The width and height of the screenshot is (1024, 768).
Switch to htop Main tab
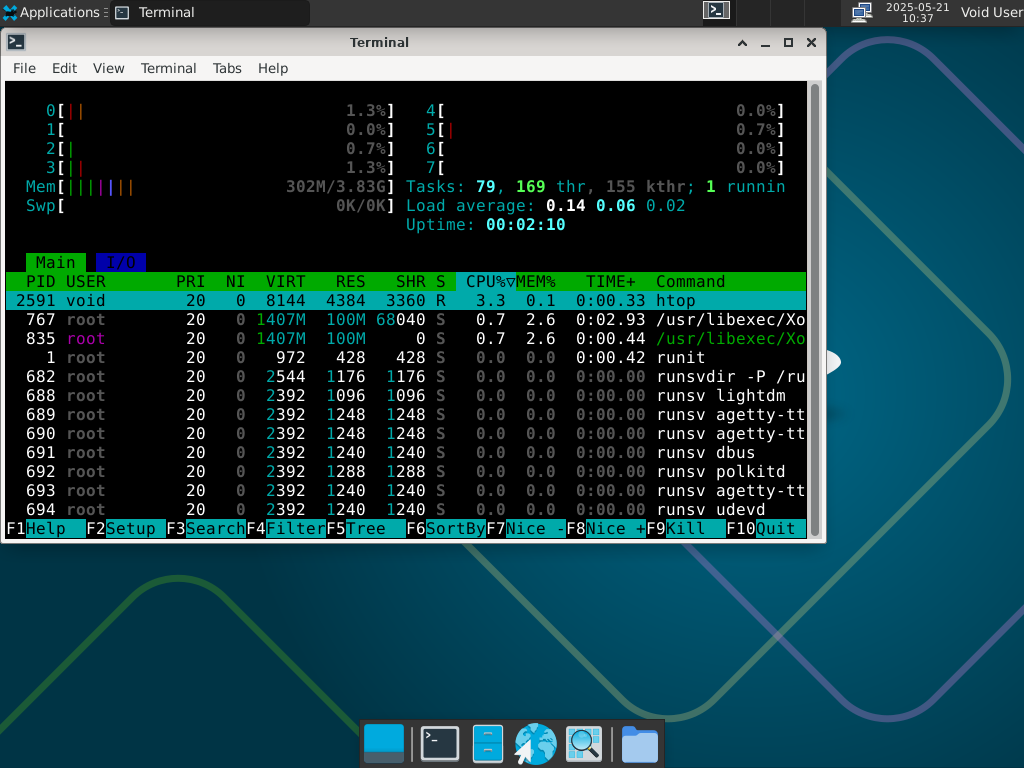click(x=56, y=263)
